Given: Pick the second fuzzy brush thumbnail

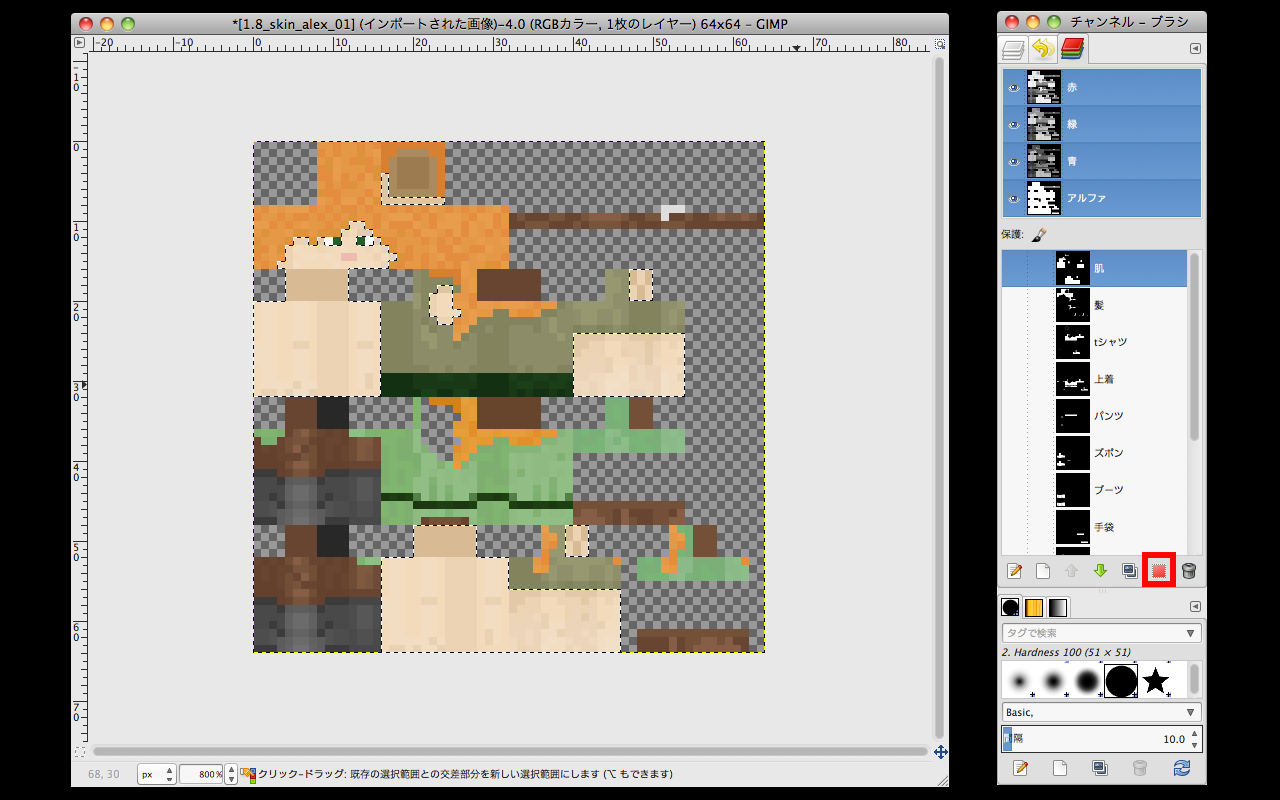Looking at the screenshot, I should coord(1054,681).
